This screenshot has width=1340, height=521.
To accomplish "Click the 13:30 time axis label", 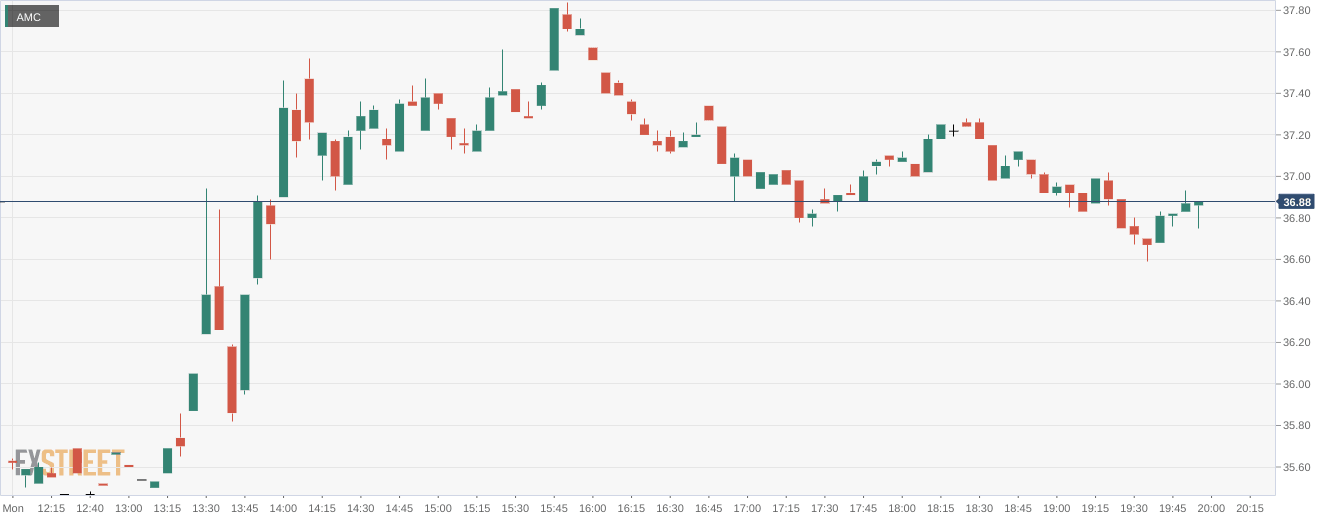I will 206,508.
